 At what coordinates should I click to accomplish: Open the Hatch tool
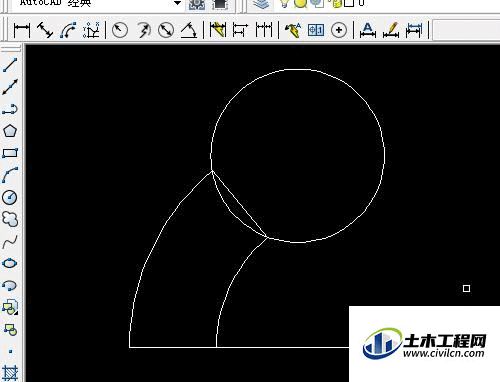tap(10, 373)
